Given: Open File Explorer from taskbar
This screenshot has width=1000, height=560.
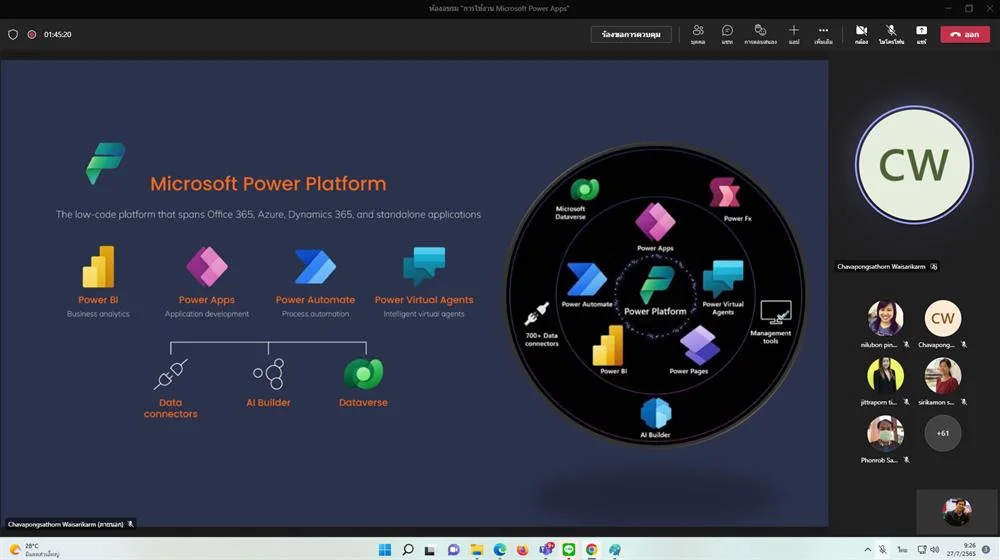Looking at the screenshot, I should 476,550.
